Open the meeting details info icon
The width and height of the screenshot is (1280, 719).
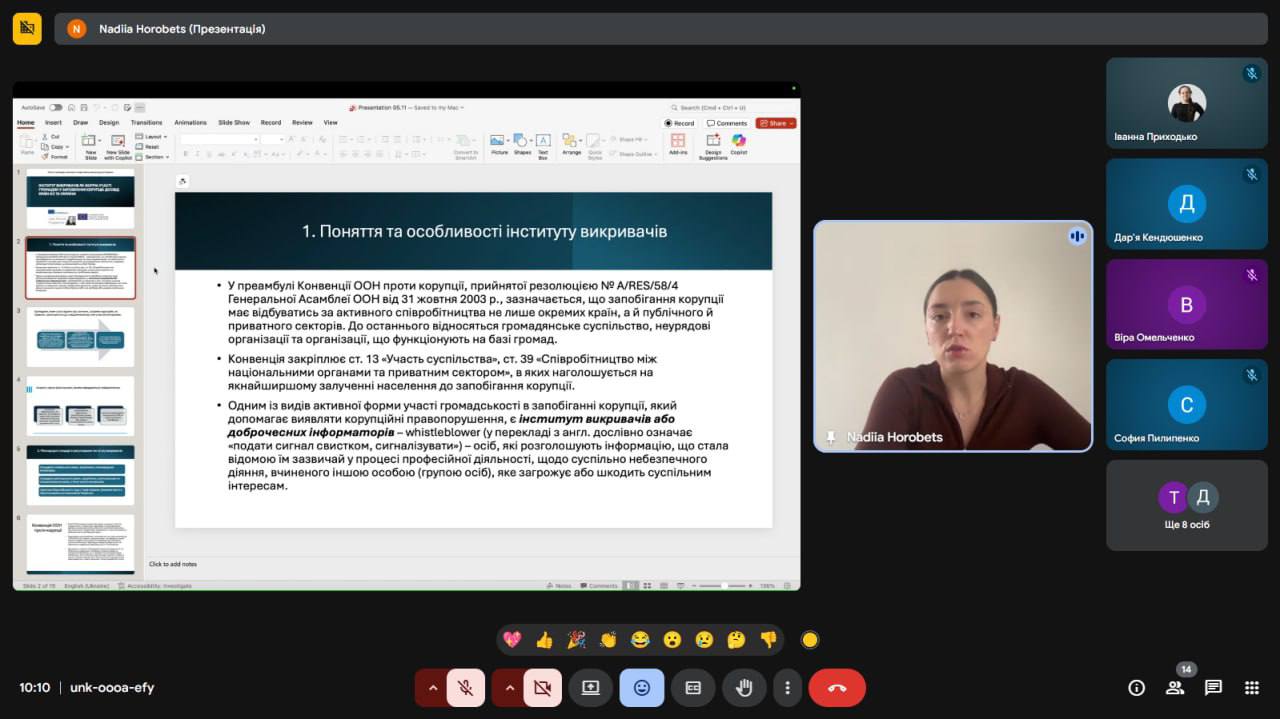[x=1136, y=688]
